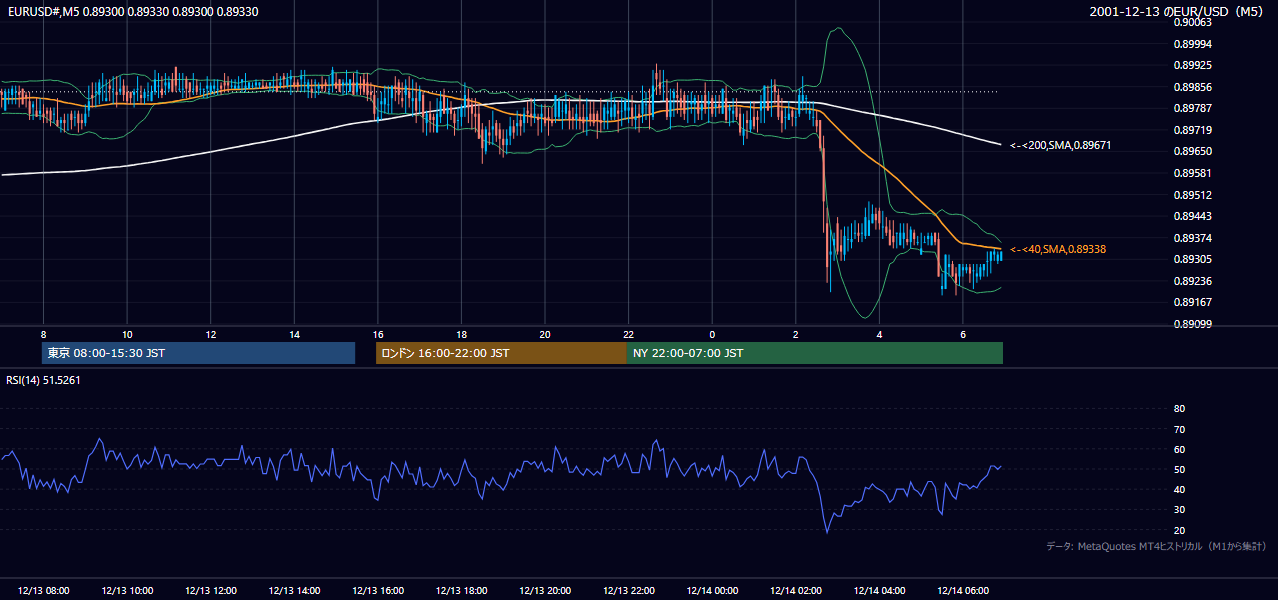Click the 12/13 10:00 date label

point(127,591)
